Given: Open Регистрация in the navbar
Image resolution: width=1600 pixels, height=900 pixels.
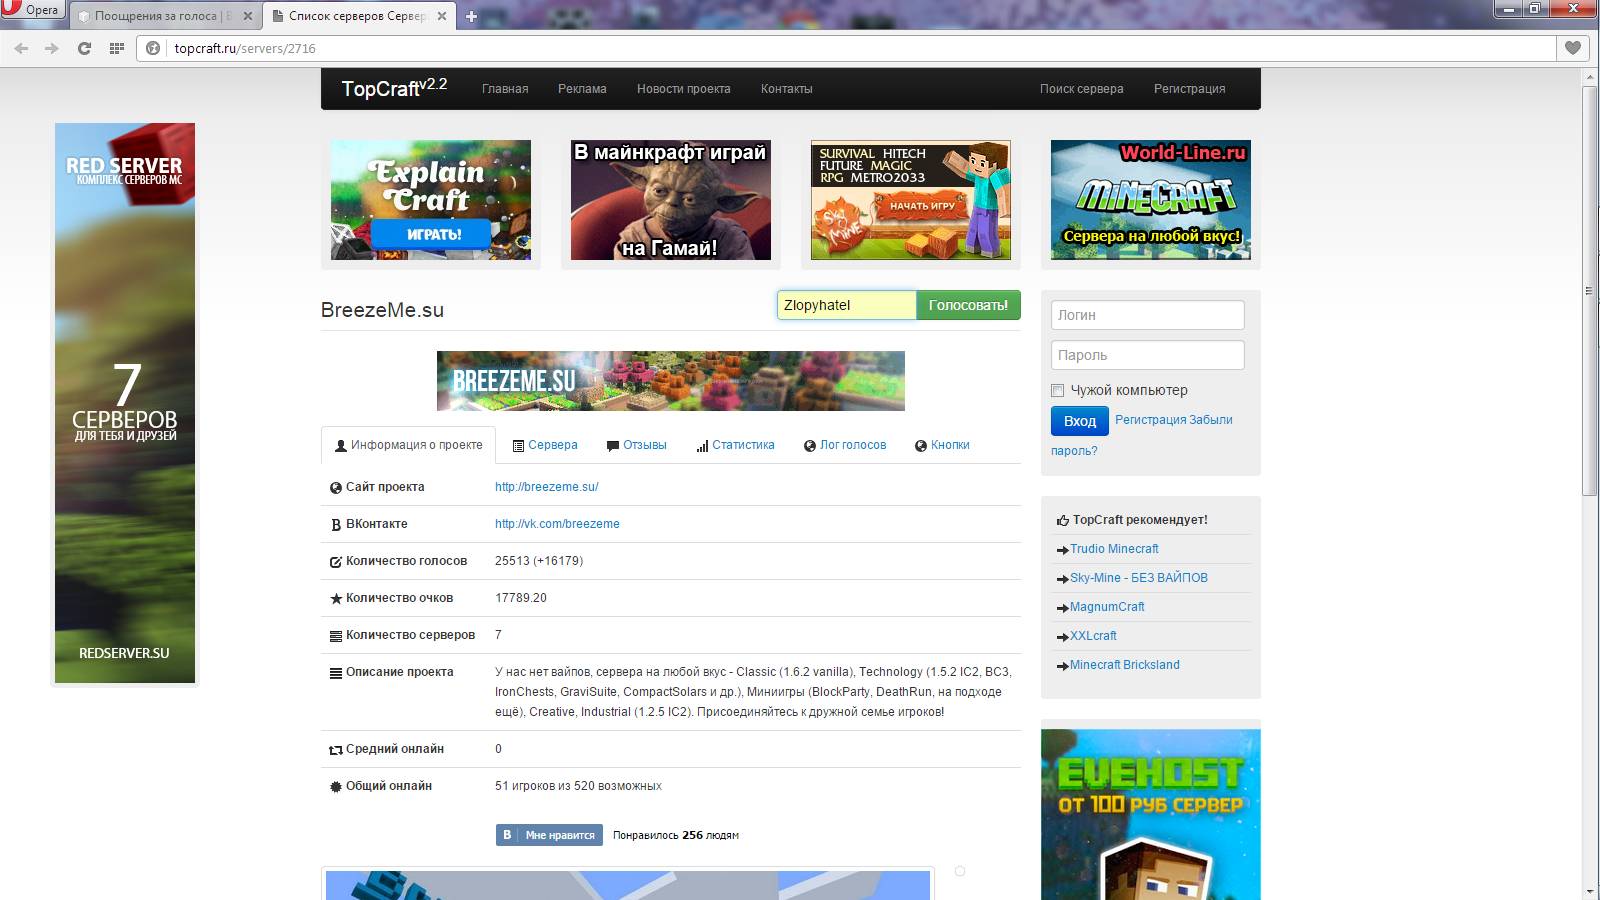Looking at the screenshot, I should [x=1189, y=89].
